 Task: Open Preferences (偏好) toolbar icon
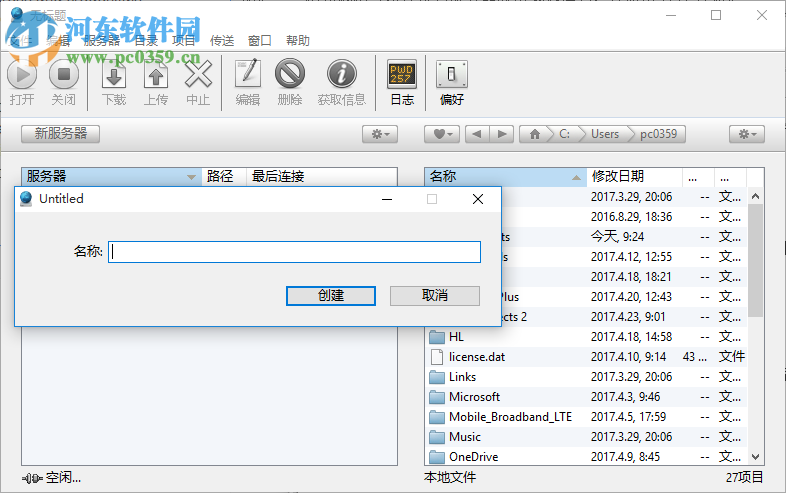452,74
